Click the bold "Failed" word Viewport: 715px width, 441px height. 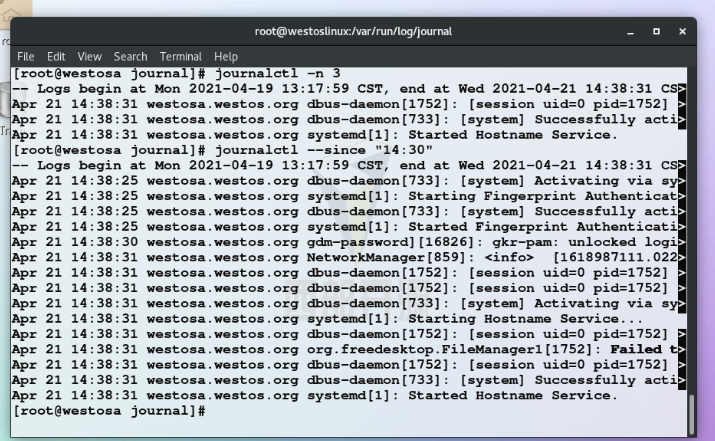636,349
